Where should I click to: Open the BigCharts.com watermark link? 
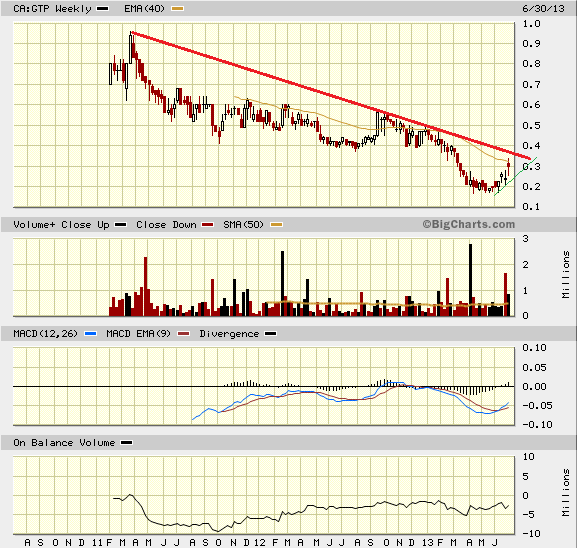[468, 224]
